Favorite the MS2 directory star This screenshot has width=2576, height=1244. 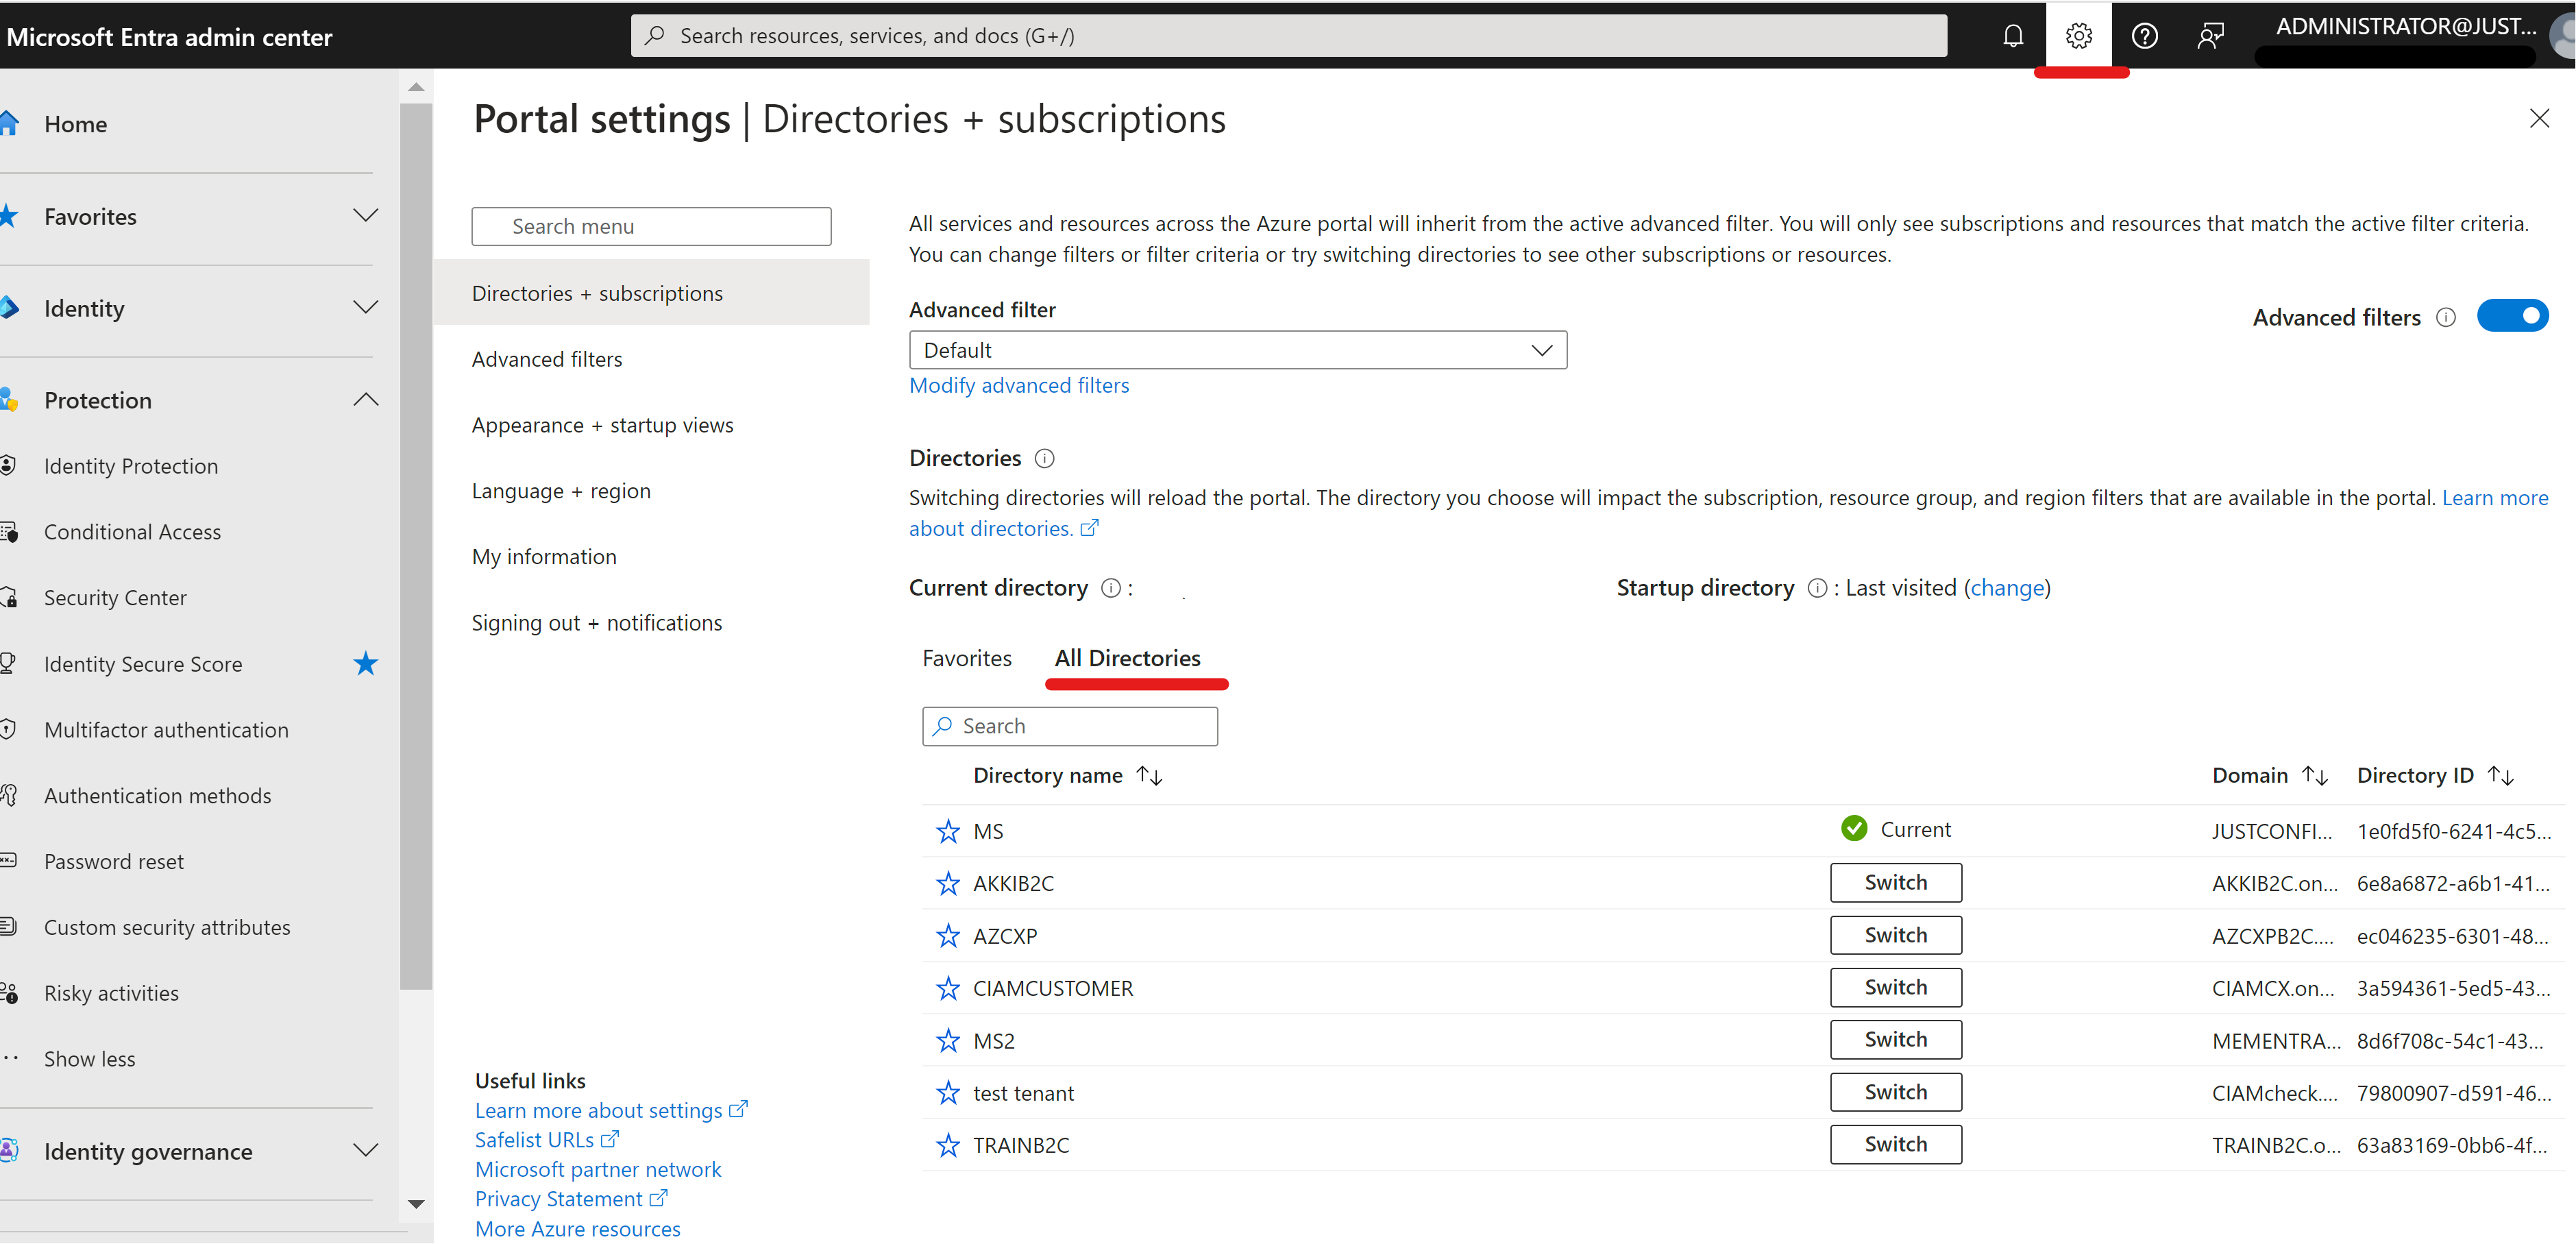pos(947,1041)
